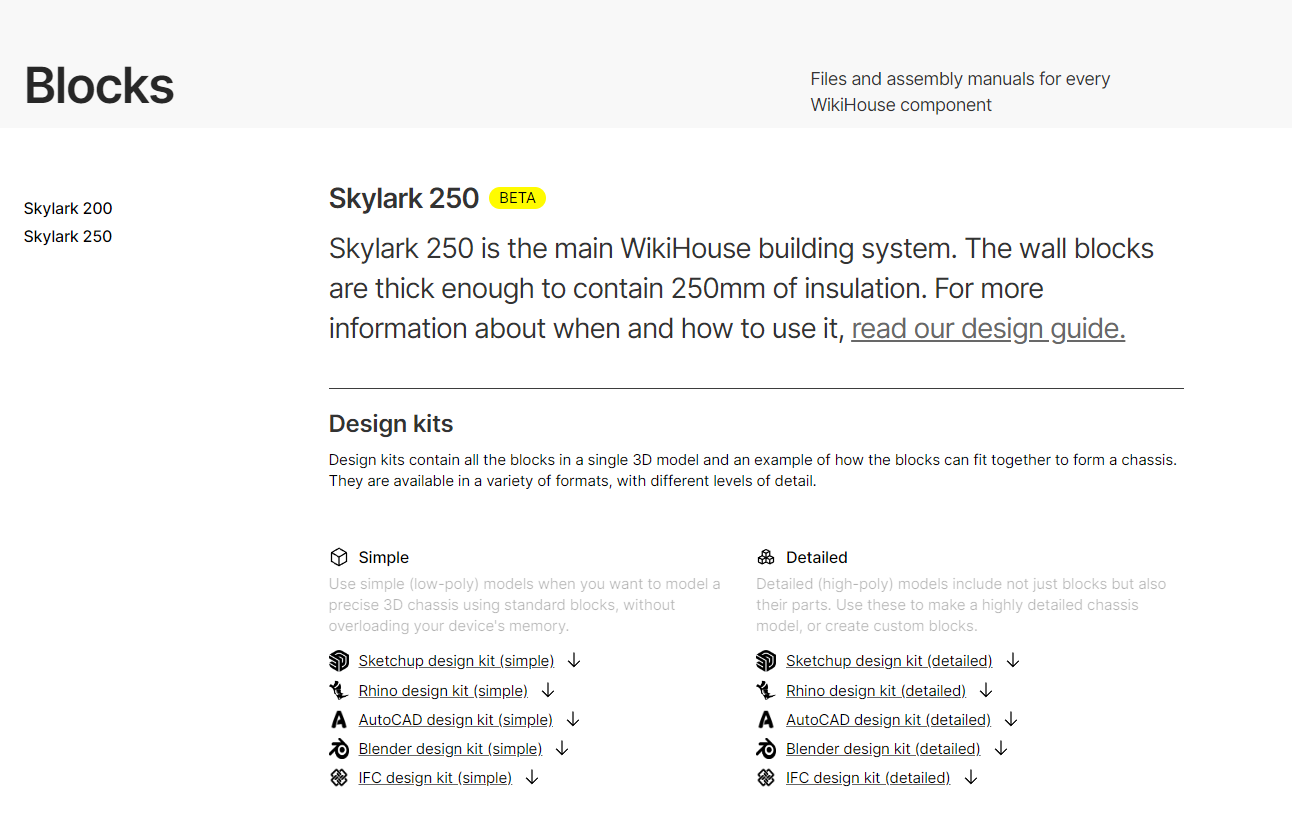Screen dimensions: 1292x824
Task: Click the Rhino icon beside simple kit
Action: coord(339,690)
